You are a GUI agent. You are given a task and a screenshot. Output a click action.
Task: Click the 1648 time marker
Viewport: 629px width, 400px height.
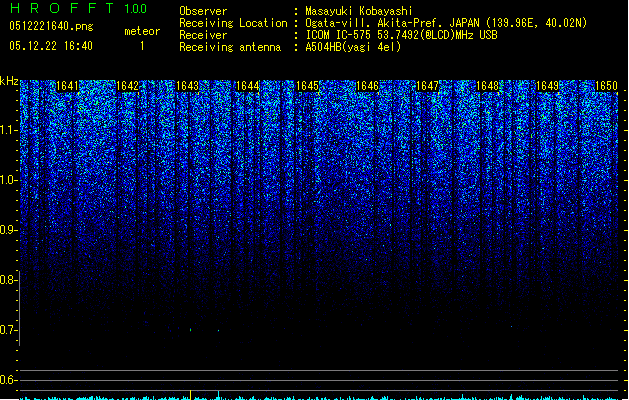487,85
